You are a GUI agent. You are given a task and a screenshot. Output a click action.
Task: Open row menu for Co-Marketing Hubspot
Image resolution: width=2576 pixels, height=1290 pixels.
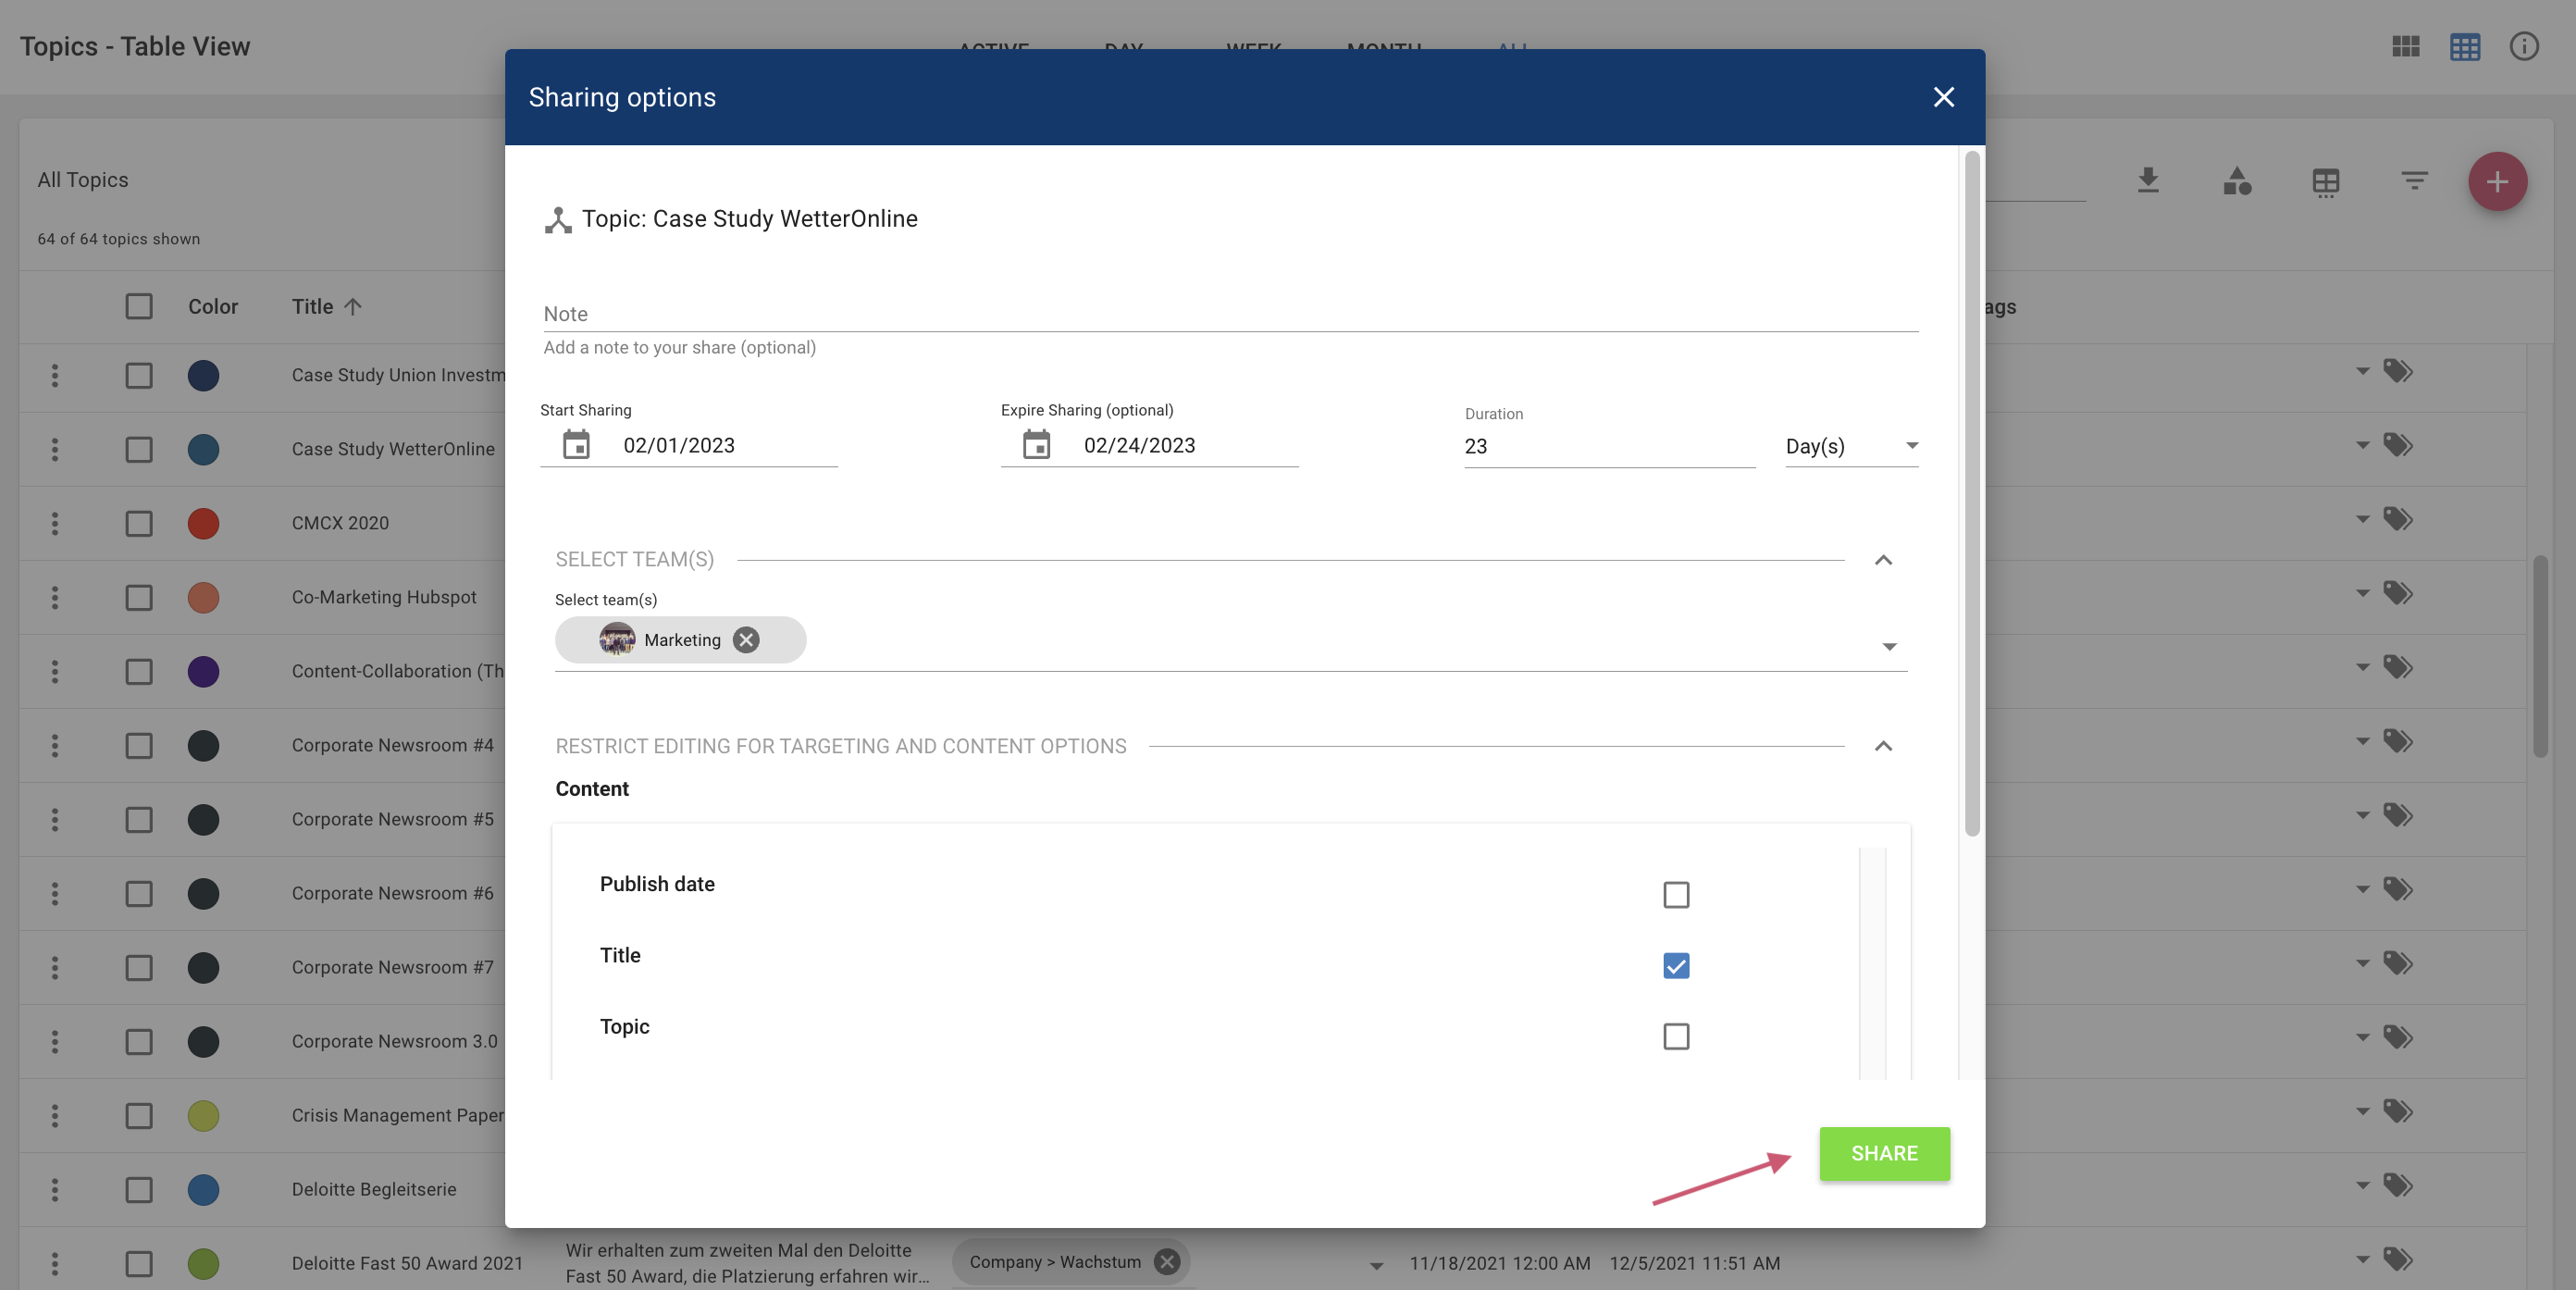pyautogui.click(x=55, y=597)
